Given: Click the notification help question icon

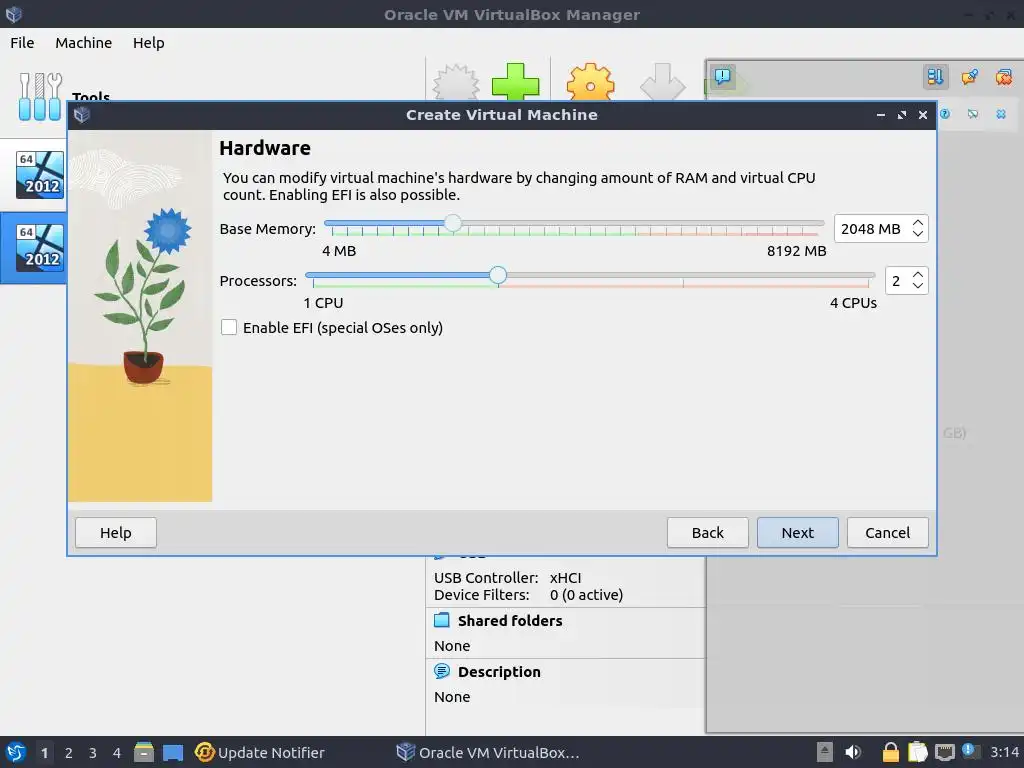Looking at the screenshot, I should pyautogui.click(x=945, y=114).
